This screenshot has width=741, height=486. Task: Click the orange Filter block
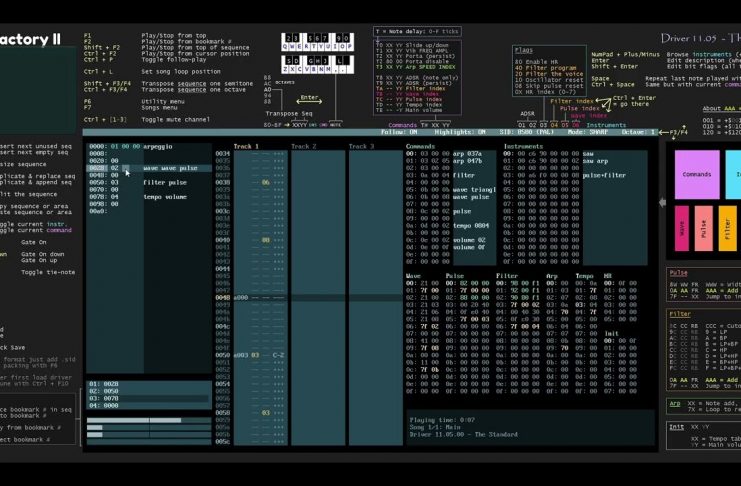727,229
